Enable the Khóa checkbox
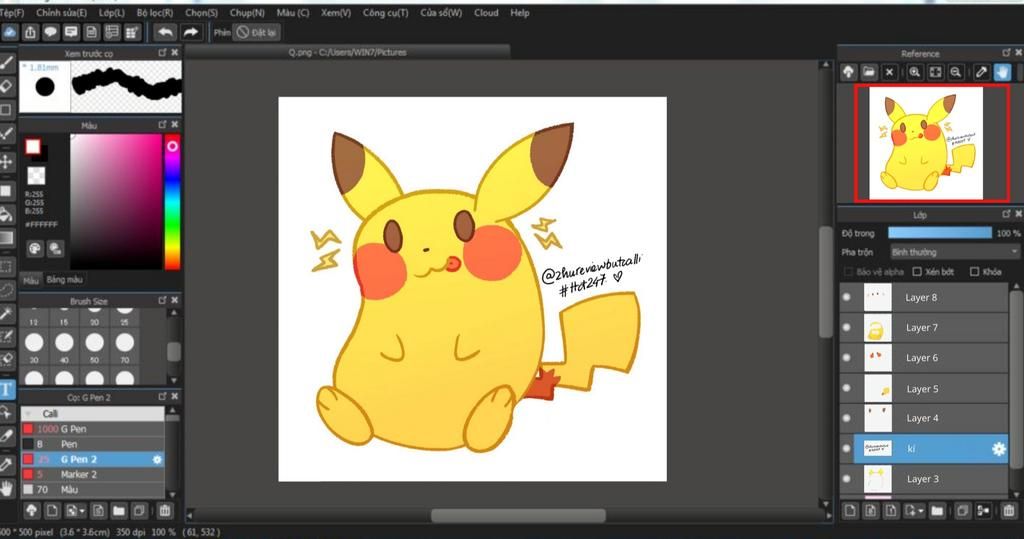This screenshot has height=539, width=1024. point(974,272)
